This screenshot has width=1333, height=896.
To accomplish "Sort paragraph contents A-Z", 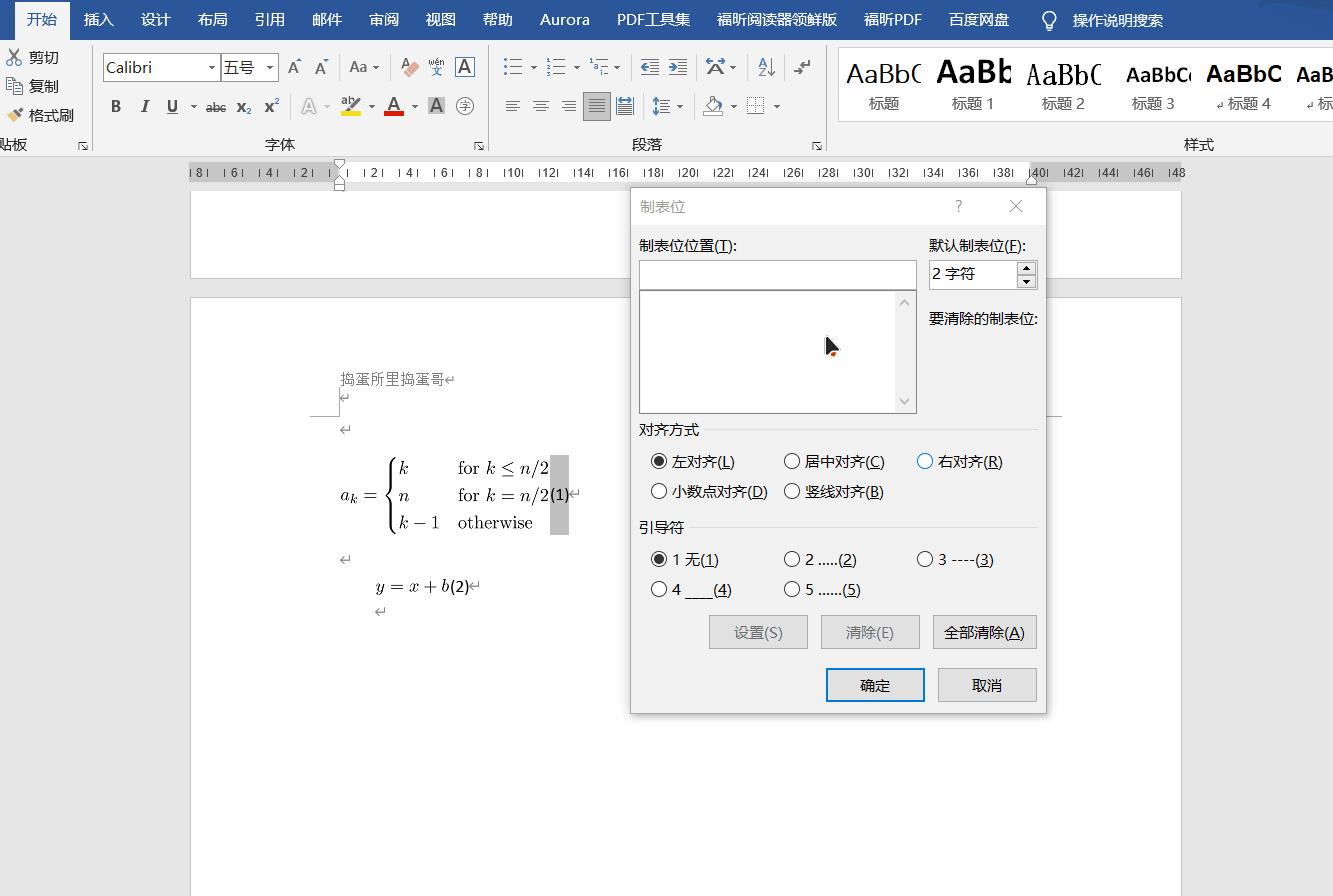I will tap(766, 67).
